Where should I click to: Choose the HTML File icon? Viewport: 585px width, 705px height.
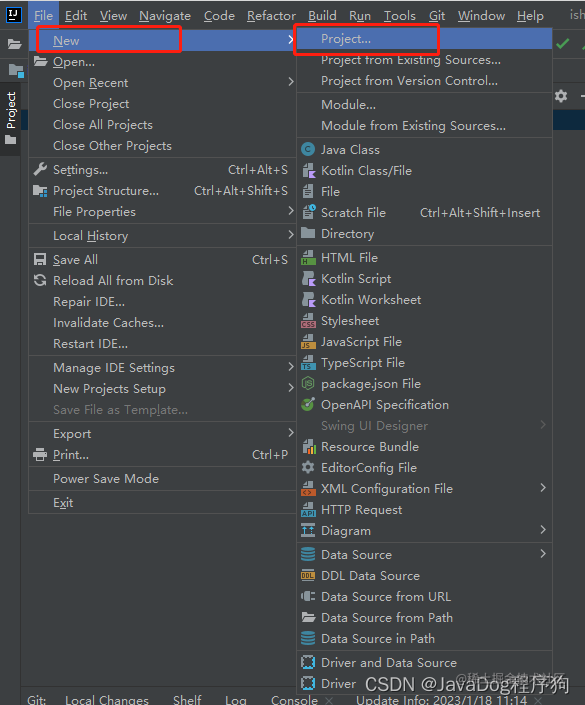click(x=308, y=258)
